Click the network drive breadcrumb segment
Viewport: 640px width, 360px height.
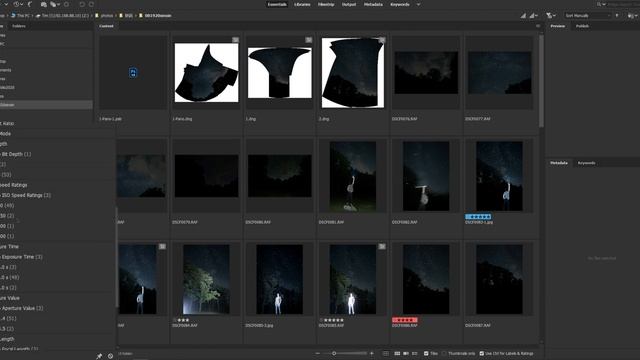[62, 16]
